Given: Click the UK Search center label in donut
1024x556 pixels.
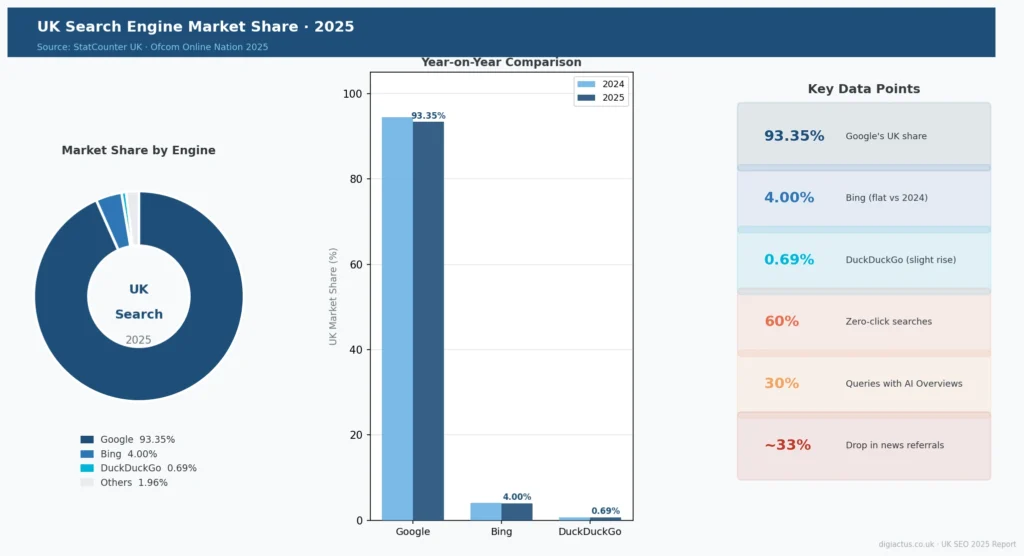Looking at the screenshot, I should click(x=138, y=302).
